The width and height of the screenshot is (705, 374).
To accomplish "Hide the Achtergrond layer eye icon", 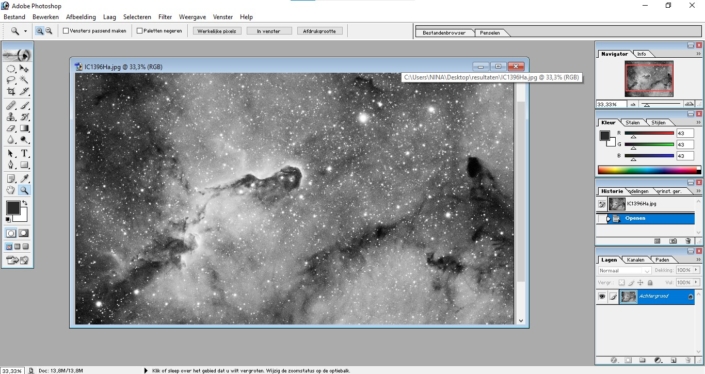I will [602, 297].
